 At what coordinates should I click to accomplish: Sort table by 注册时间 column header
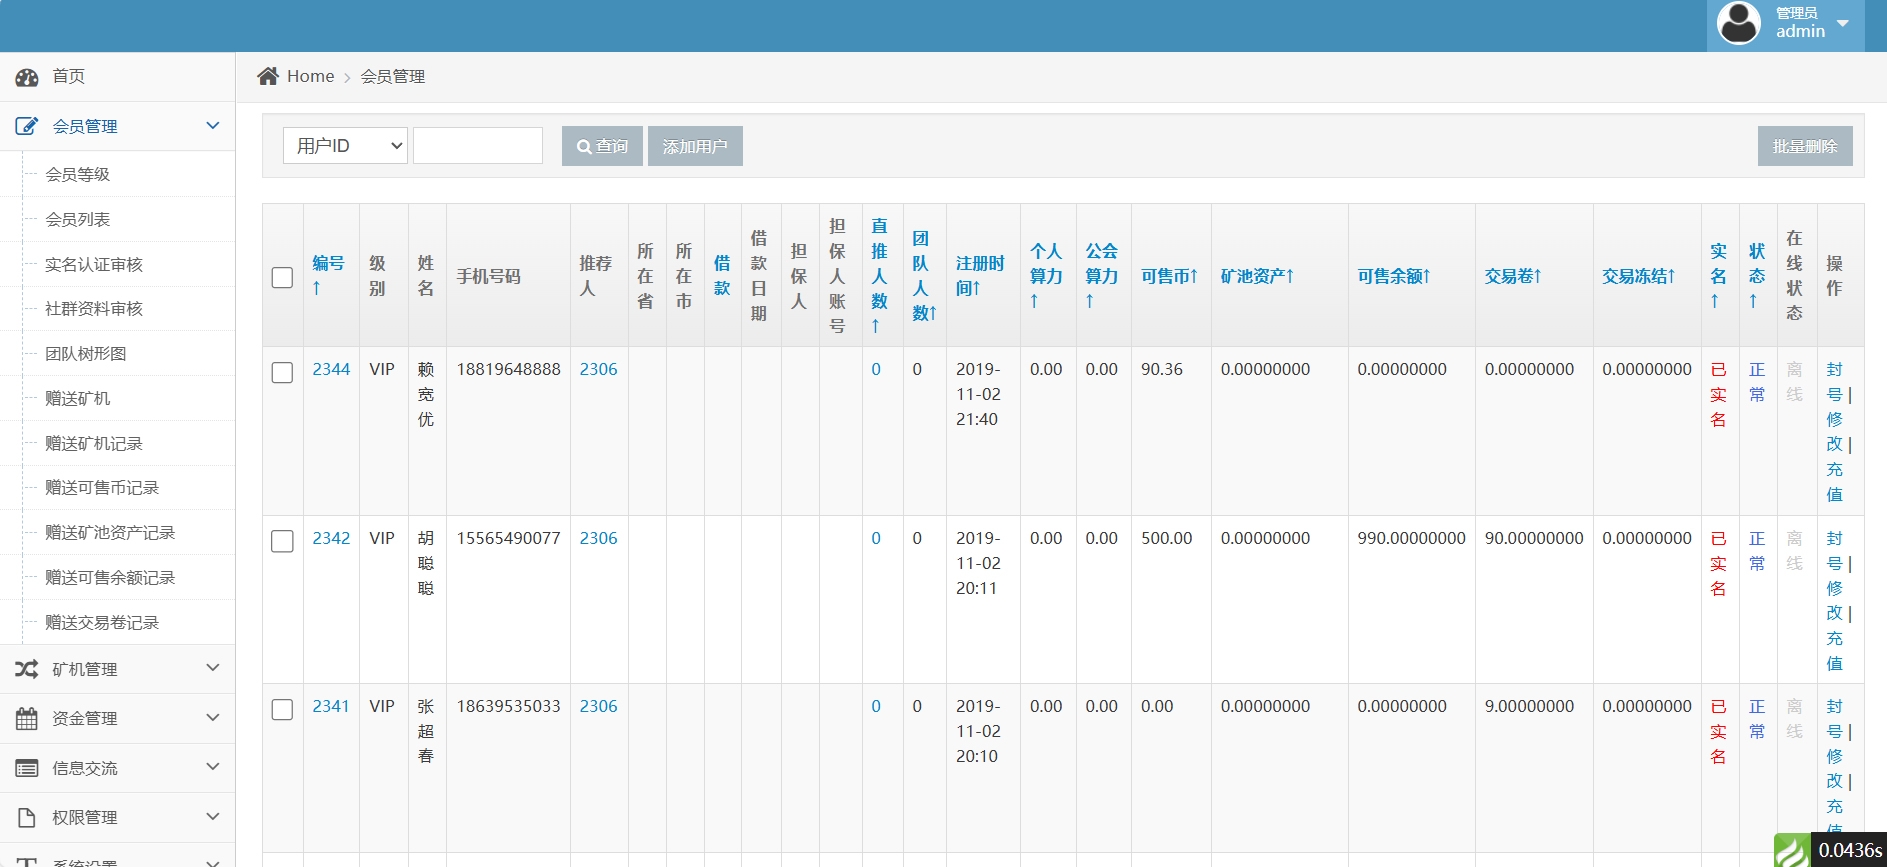pos(979,276)
